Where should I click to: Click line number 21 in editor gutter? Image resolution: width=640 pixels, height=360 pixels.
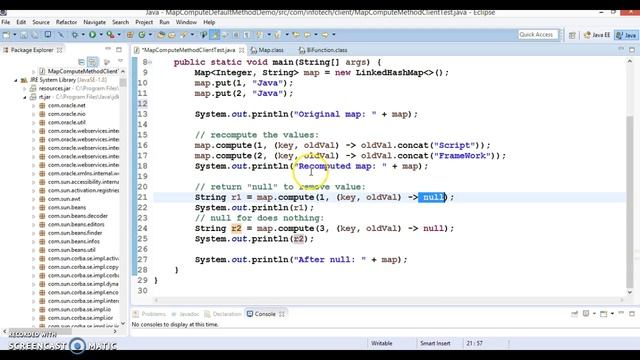(x=142, y=197)
